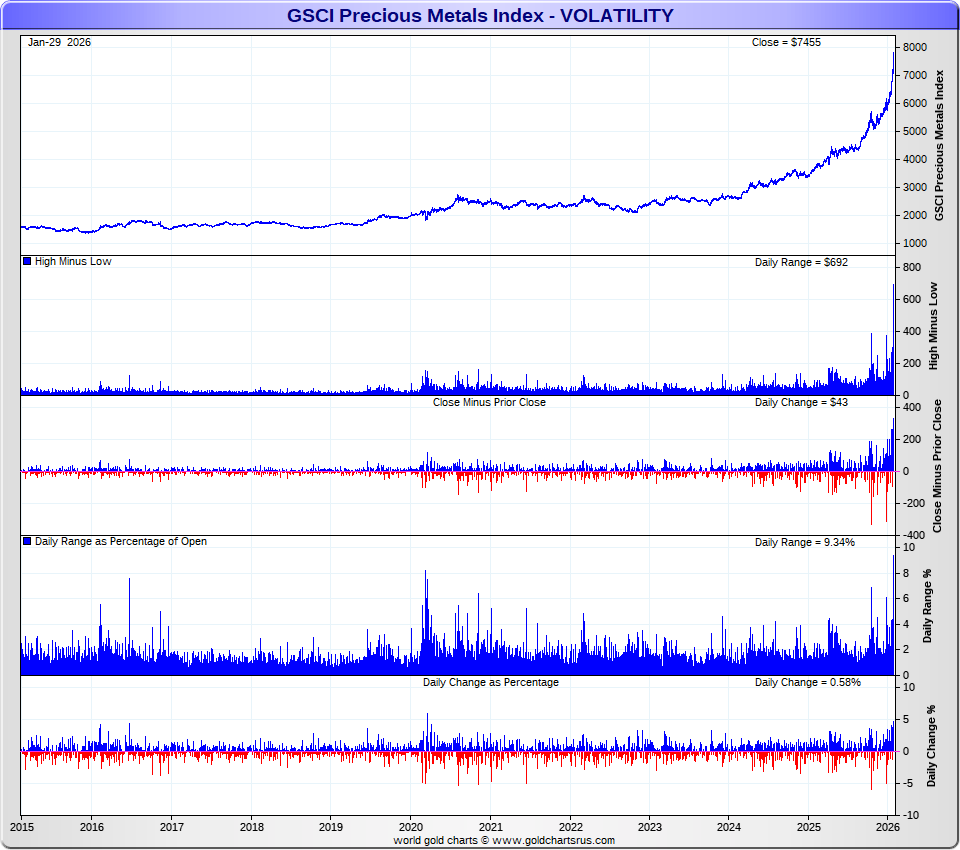Click the 2021 x-axis label

(490, 827)
